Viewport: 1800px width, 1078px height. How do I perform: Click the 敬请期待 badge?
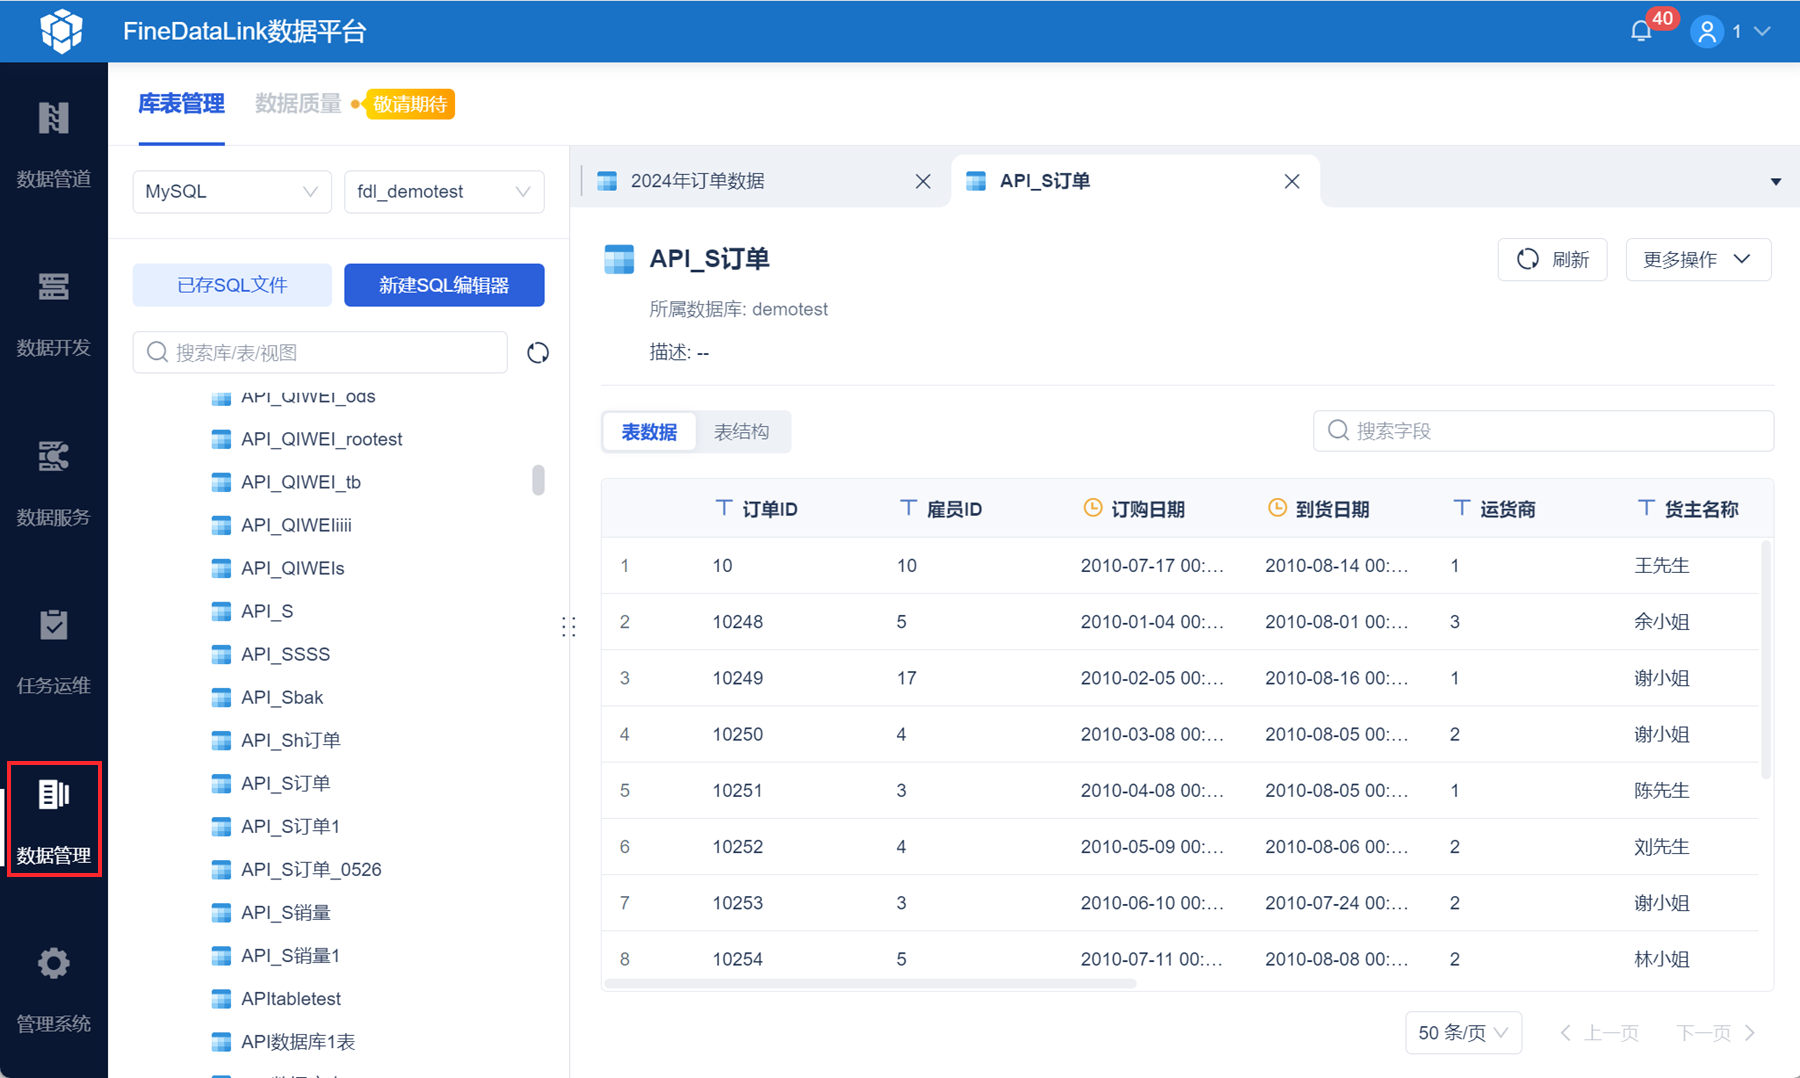410,104
